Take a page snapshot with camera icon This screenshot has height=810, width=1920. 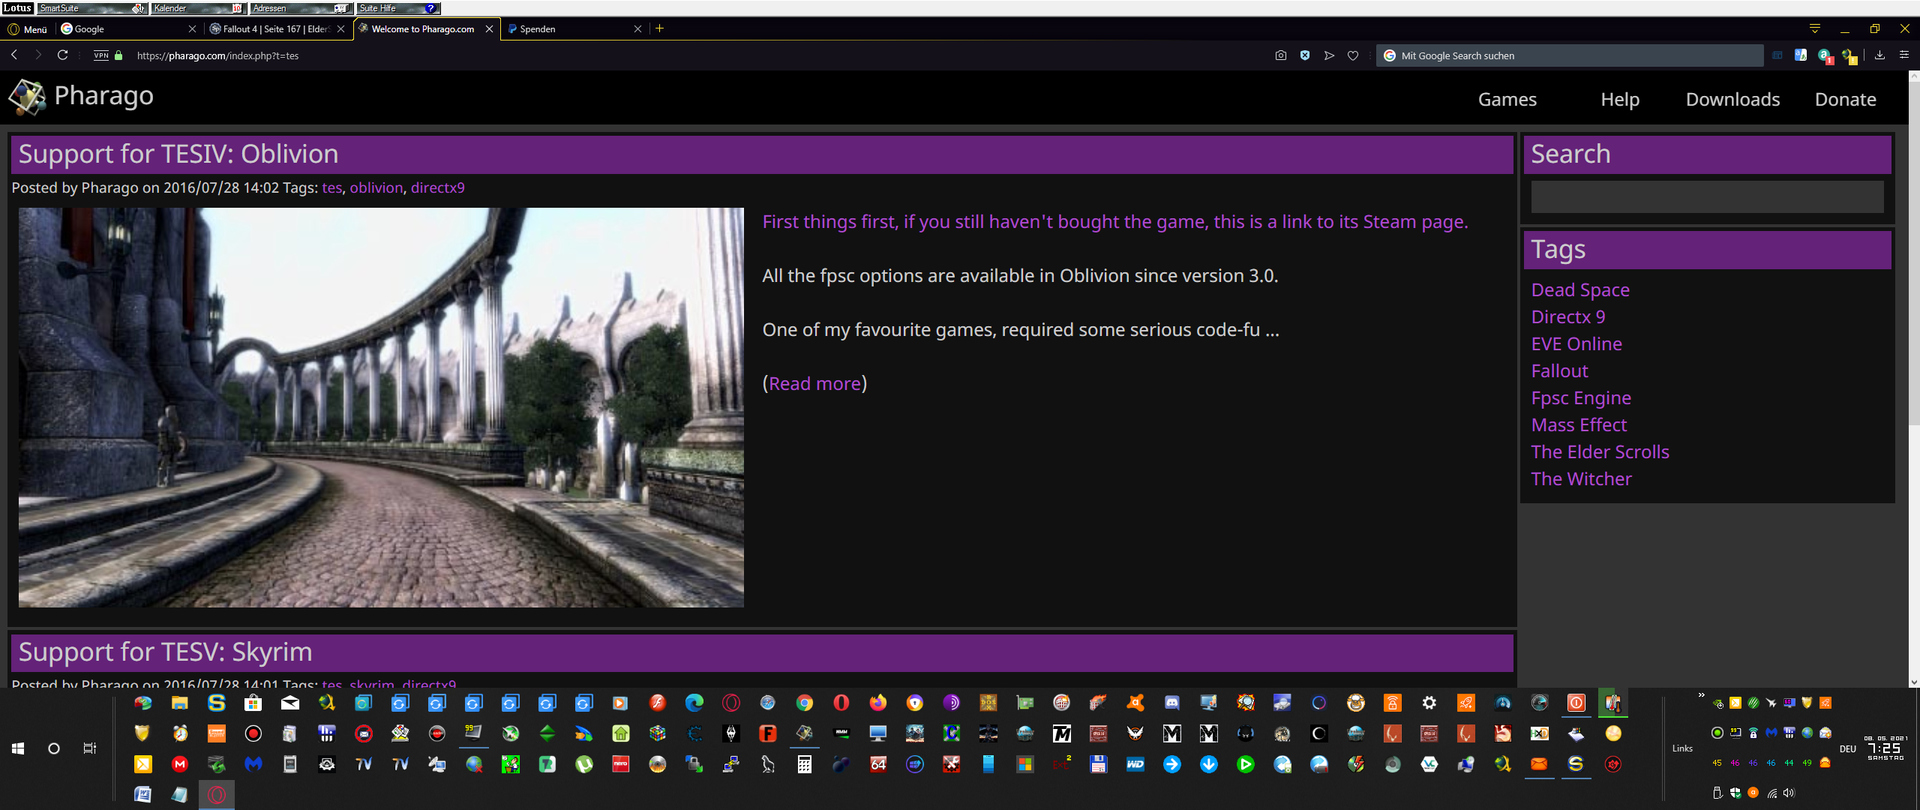click(1280, 56)
